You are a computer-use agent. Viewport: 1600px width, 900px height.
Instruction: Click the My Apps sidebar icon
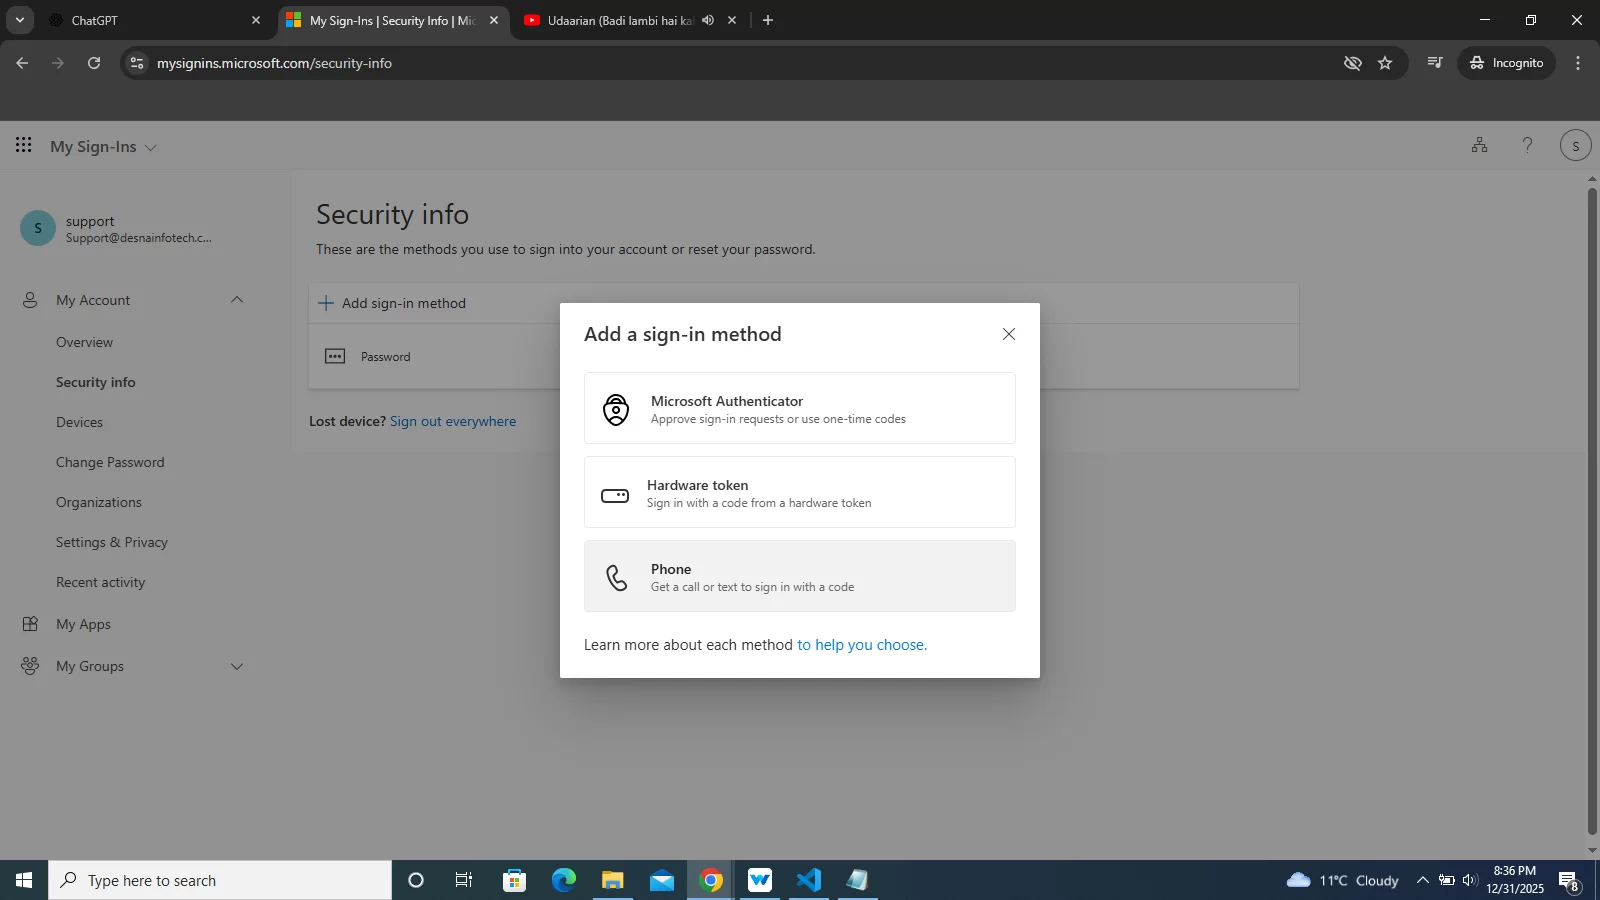click(x=30, y=624)
